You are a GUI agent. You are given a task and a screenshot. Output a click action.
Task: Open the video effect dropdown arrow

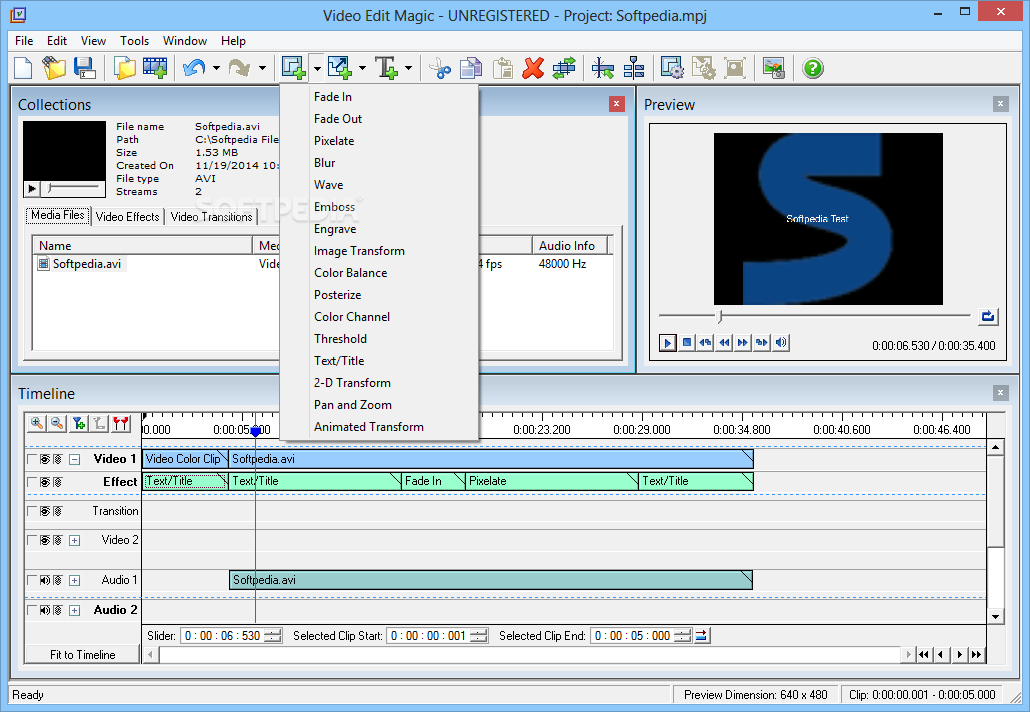pos(317,68)
